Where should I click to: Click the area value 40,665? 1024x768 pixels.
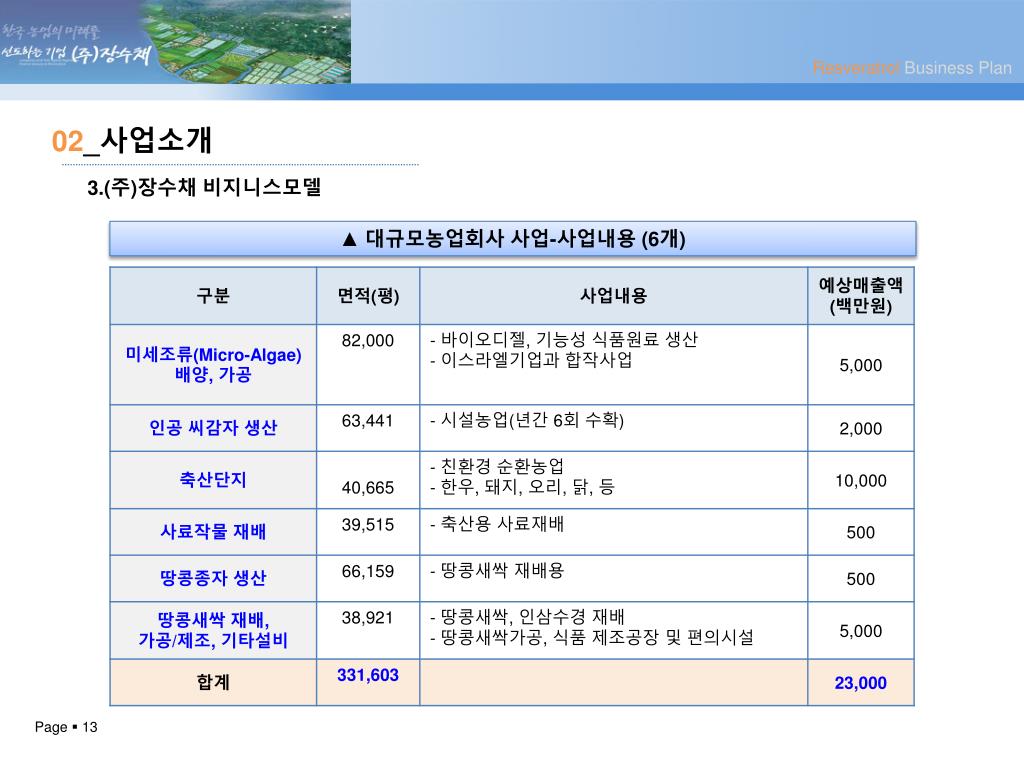pyautogui.click(x=368, y=488)
